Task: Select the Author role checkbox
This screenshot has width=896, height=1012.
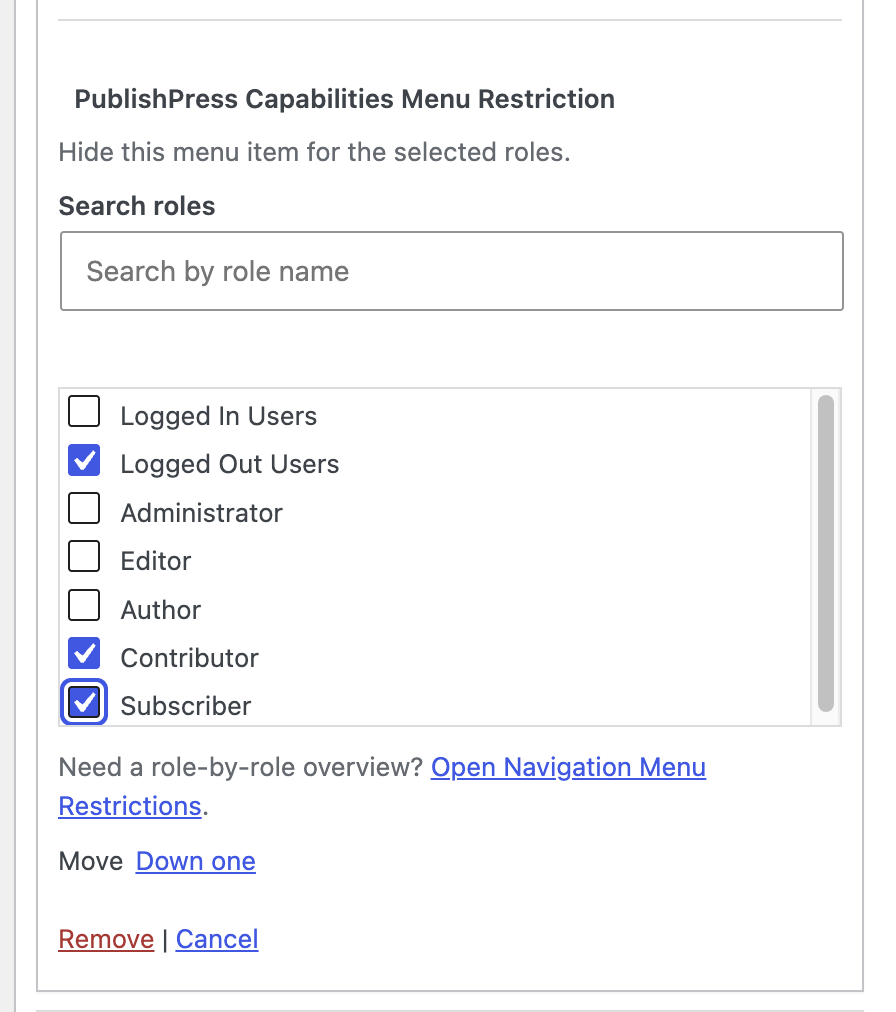Action: pos(84,605)
